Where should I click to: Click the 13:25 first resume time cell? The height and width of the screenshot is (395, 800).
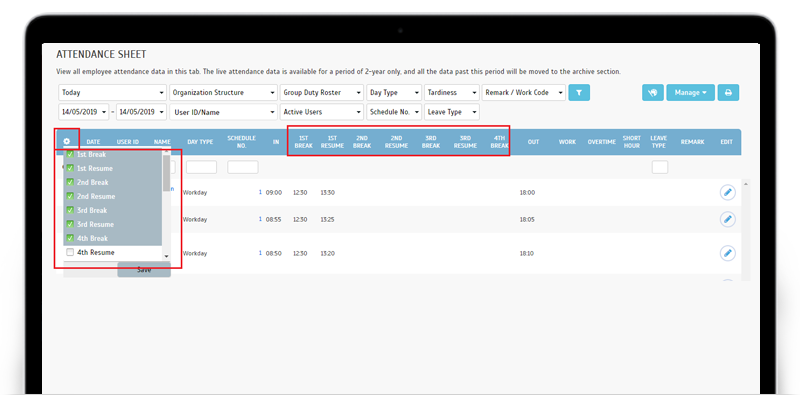(327, 219)
